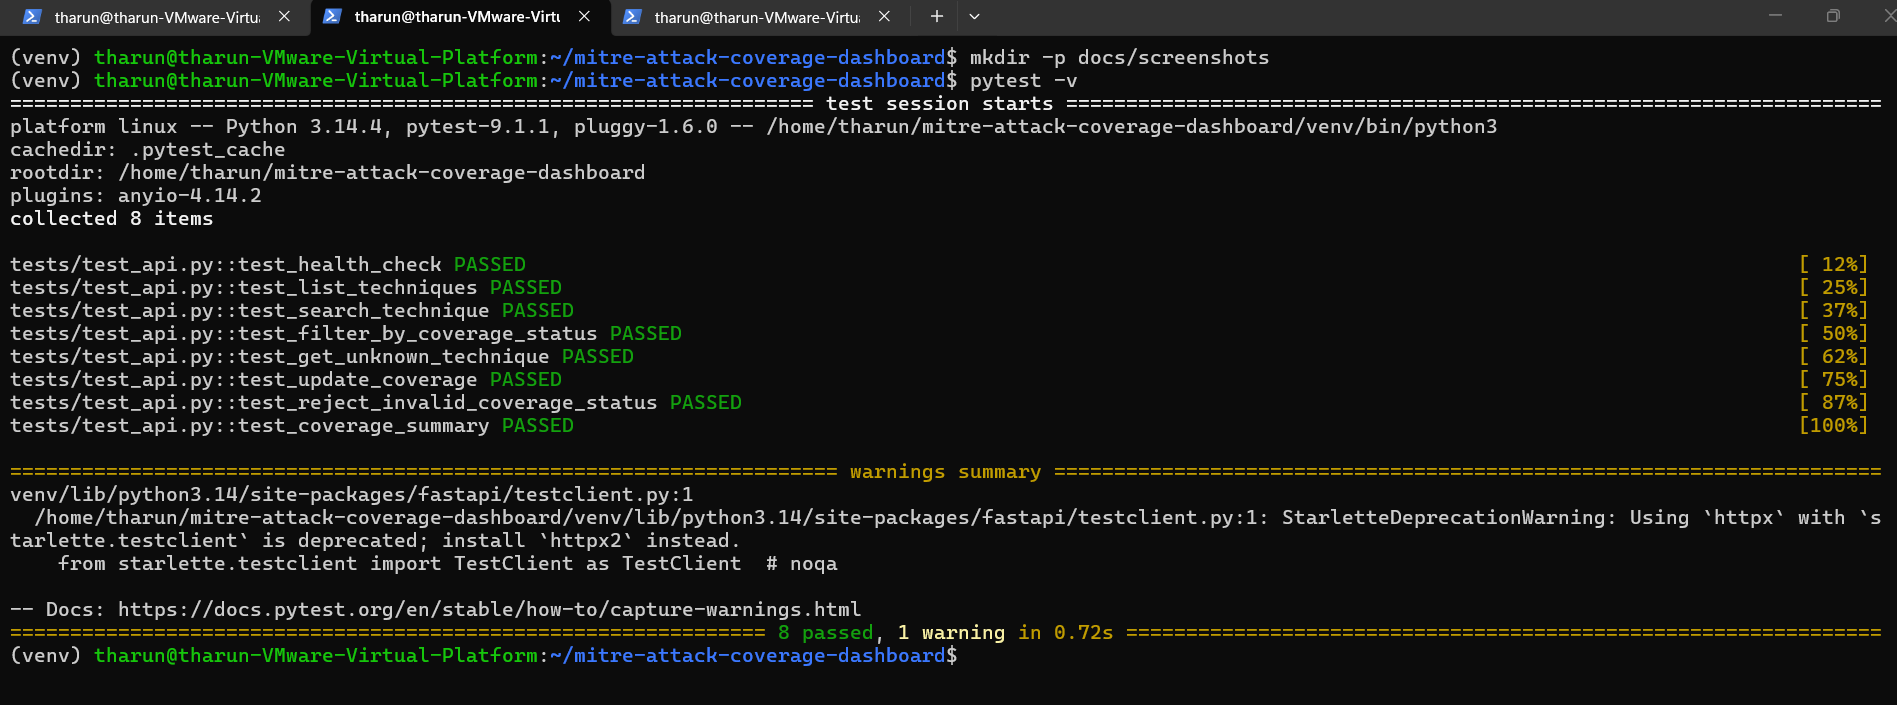The image size is (1897, 705).
Task: Click the 'pytest -v' command text
Action: [x=1024, y=81]
